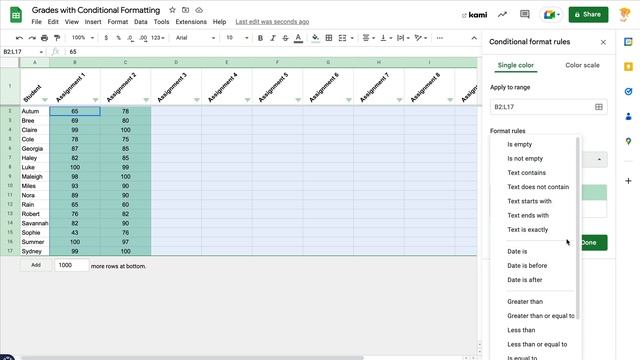The image size is (640, 360).
Task: Open the font size dropdown
Action: (237, 38)
